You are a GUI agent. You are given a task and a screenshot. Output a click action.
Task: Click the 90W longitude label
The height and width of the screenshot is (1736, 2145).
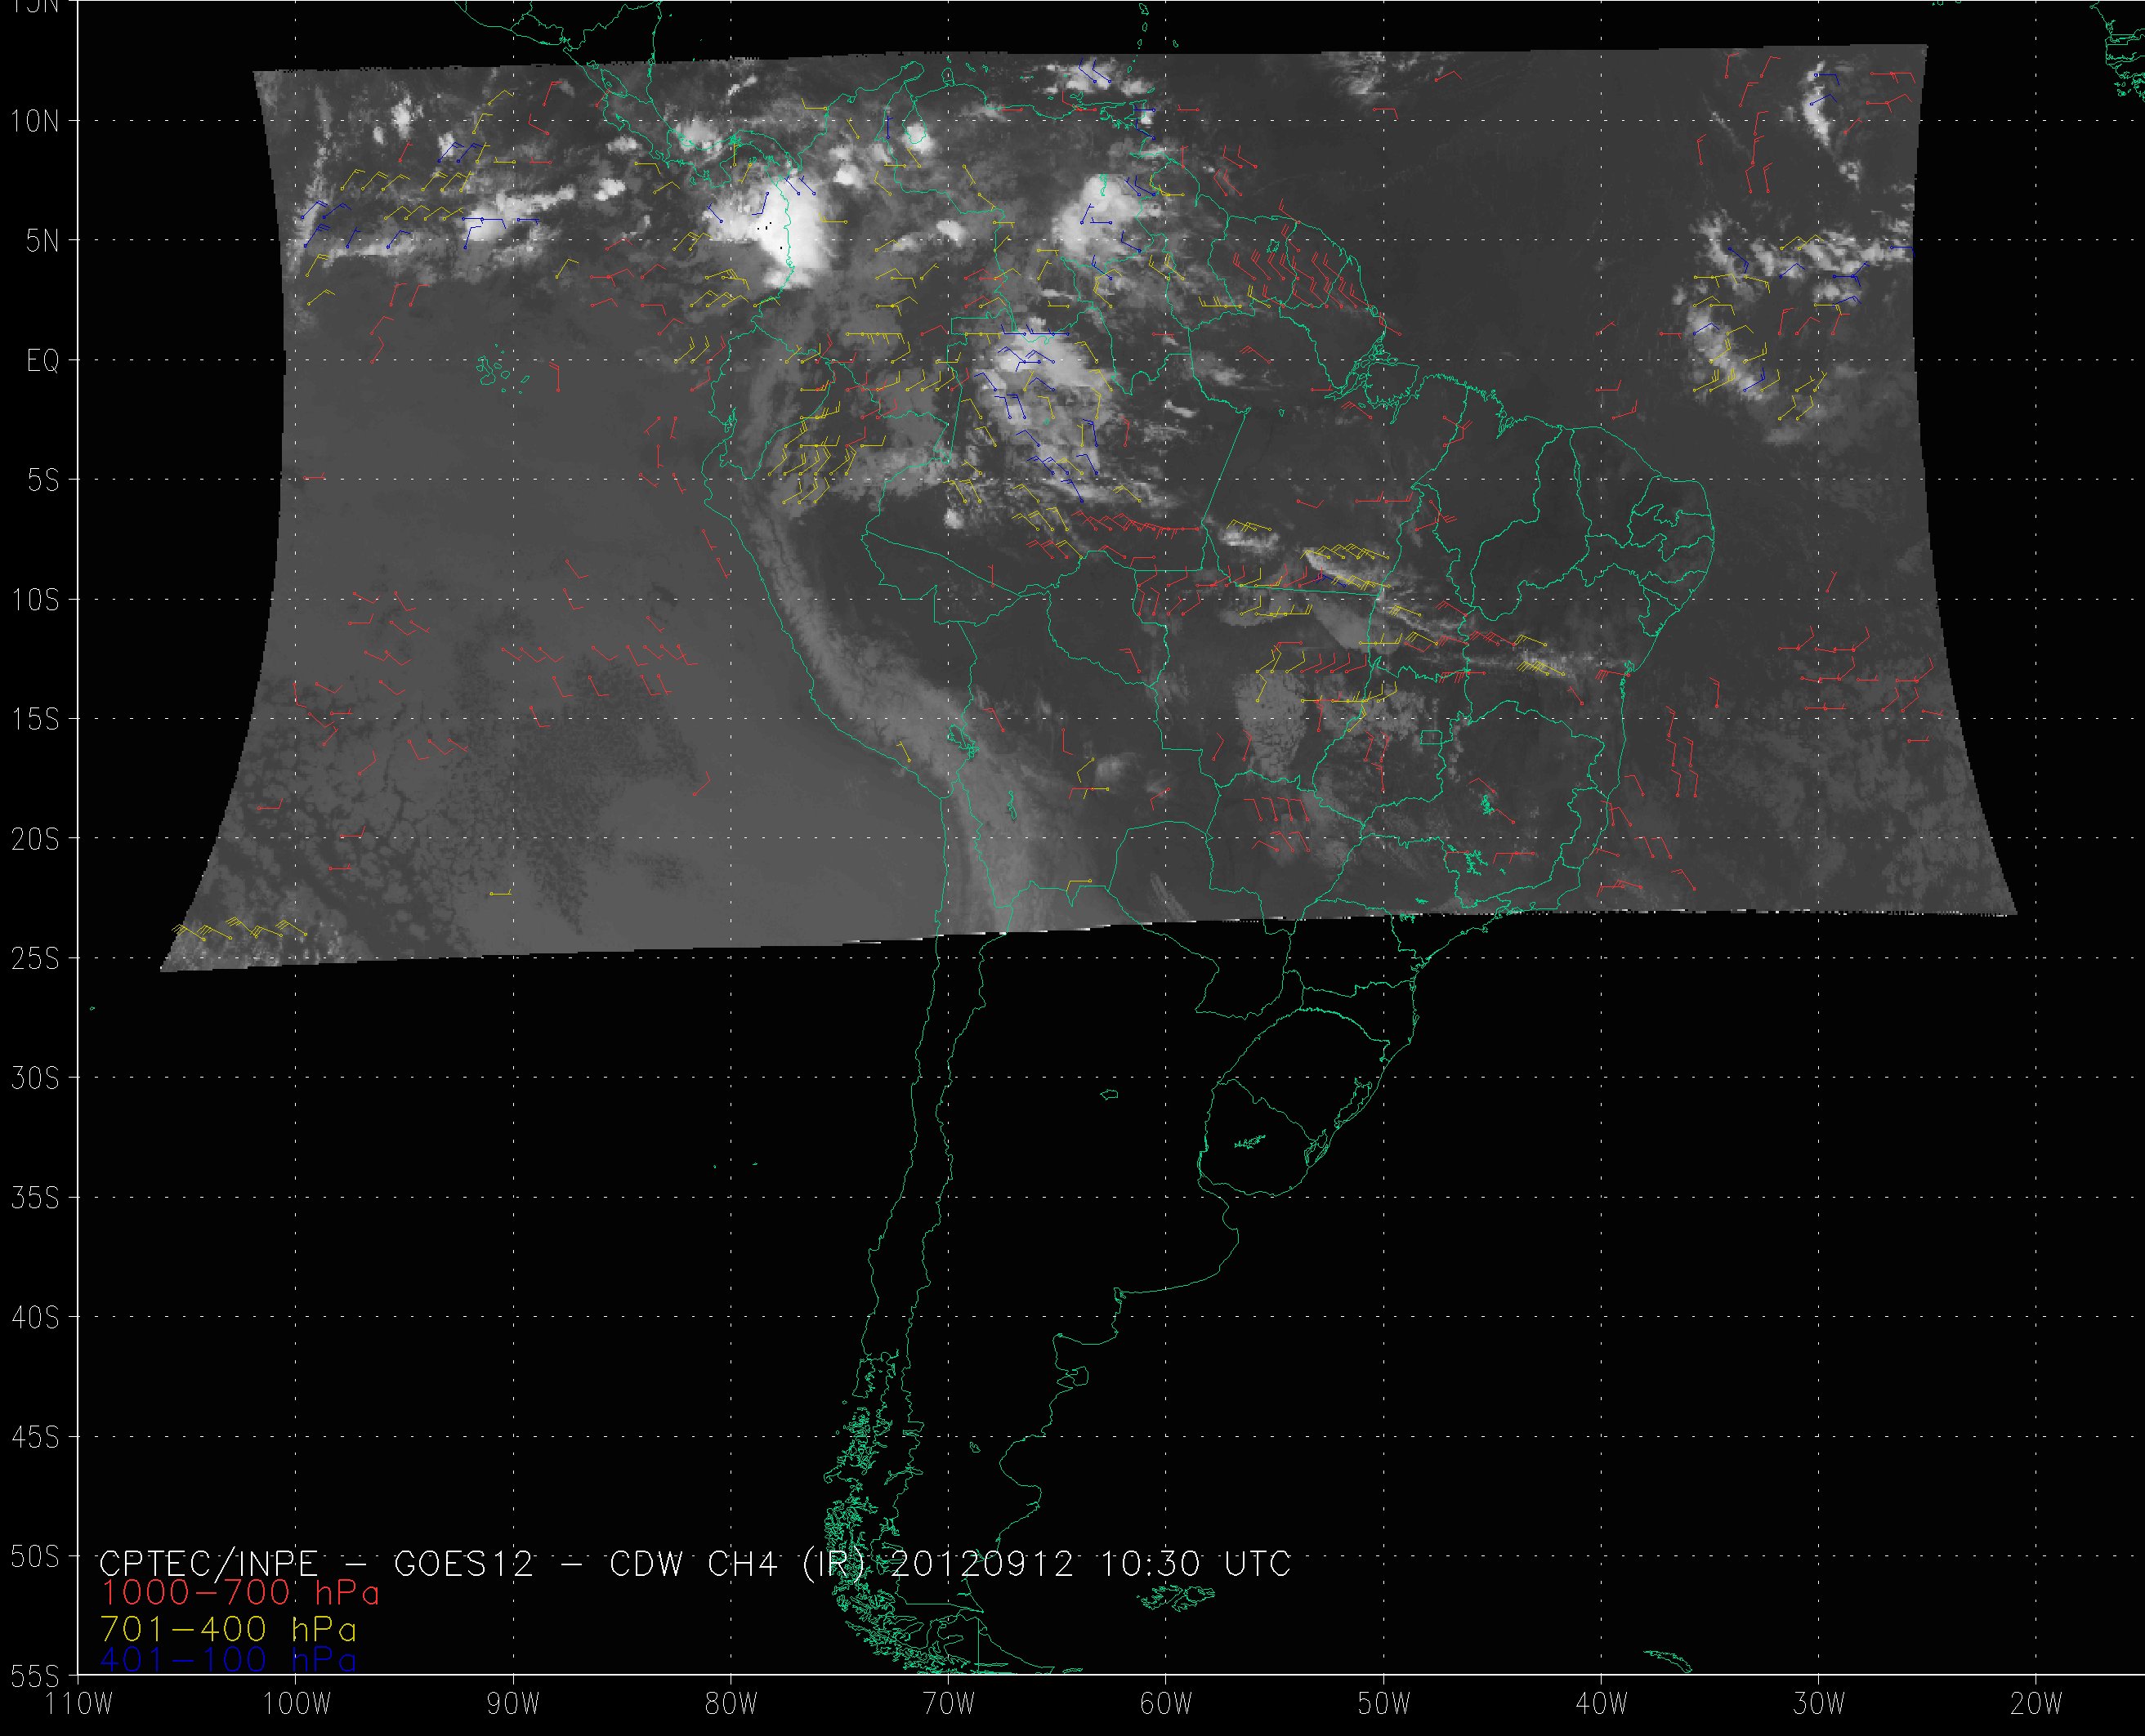(x=514, y=1704)
